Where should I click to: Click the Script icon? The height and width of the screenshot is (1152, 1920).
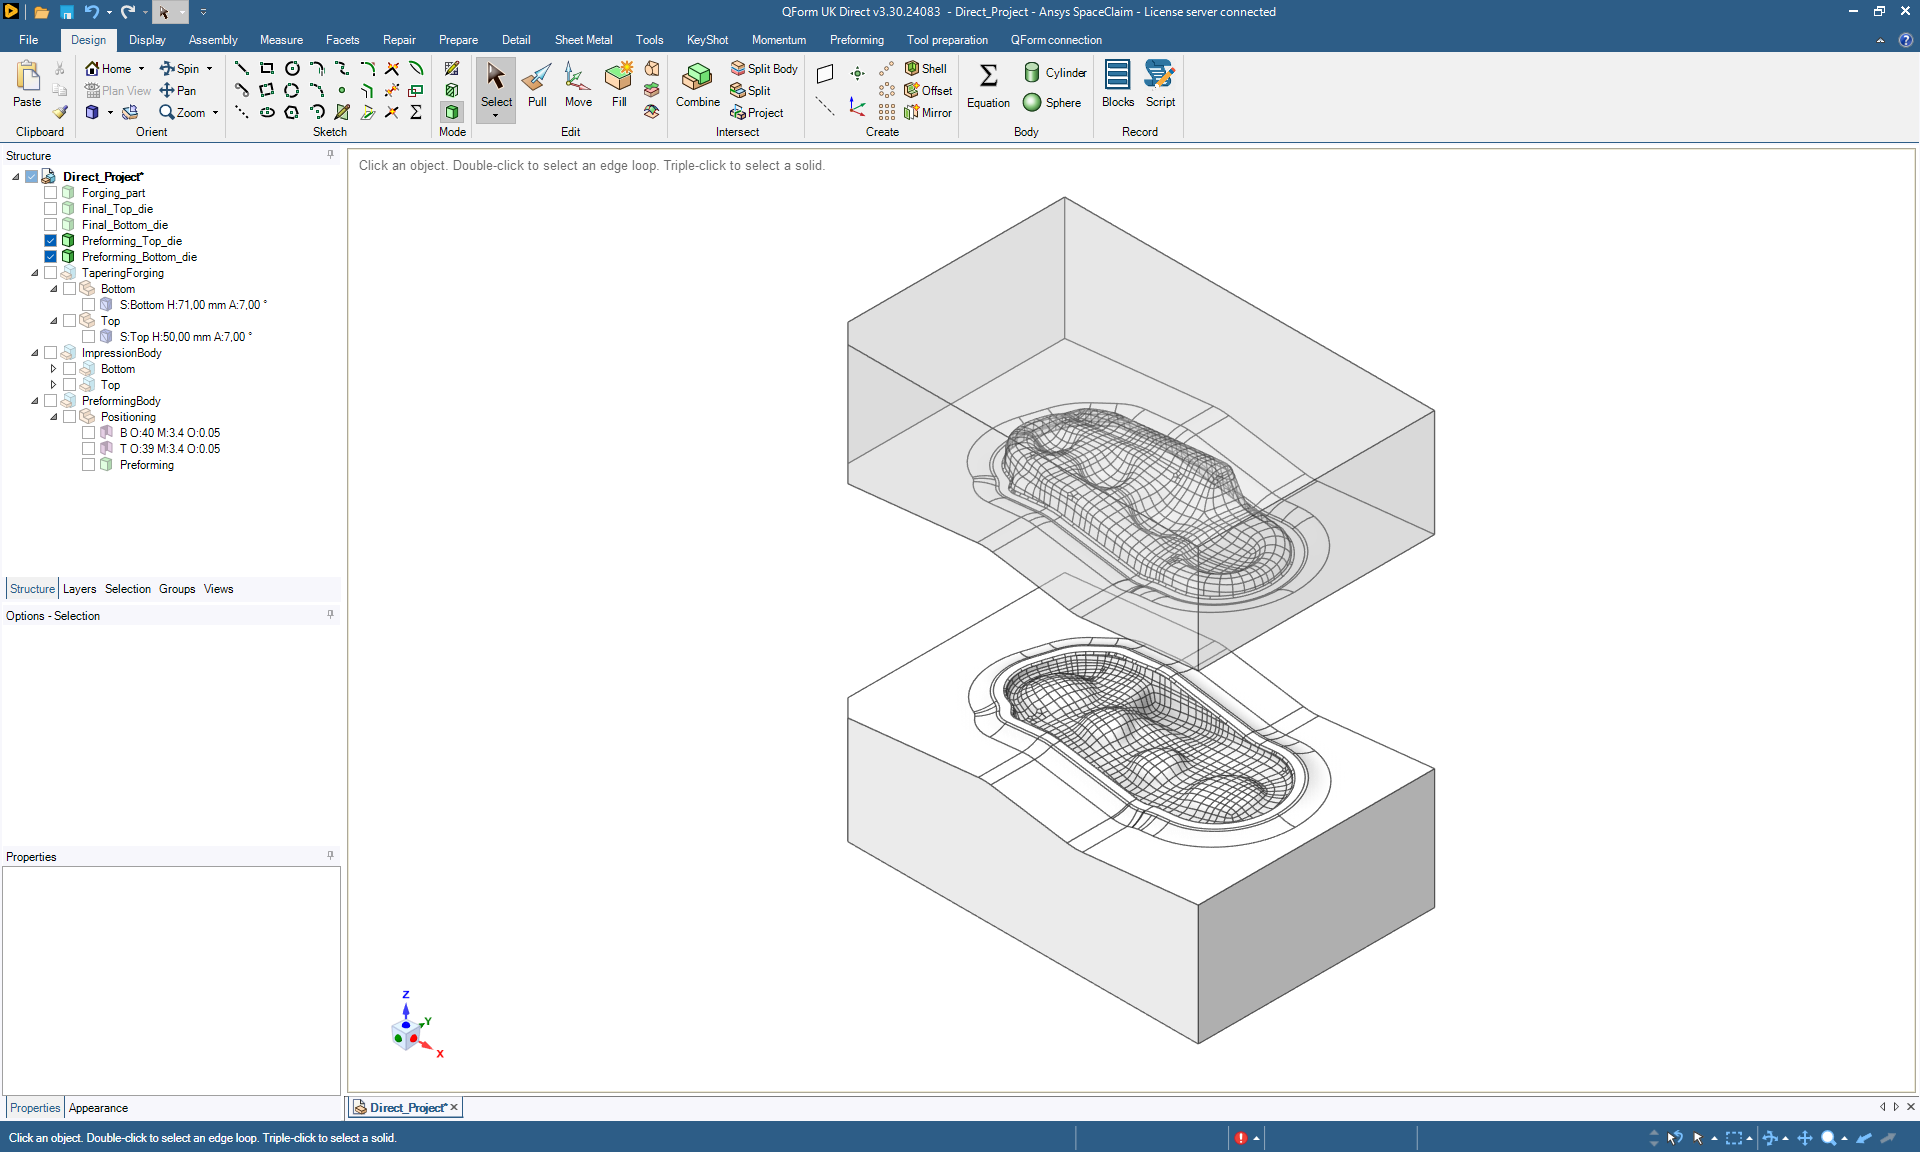pos(1160,84)
